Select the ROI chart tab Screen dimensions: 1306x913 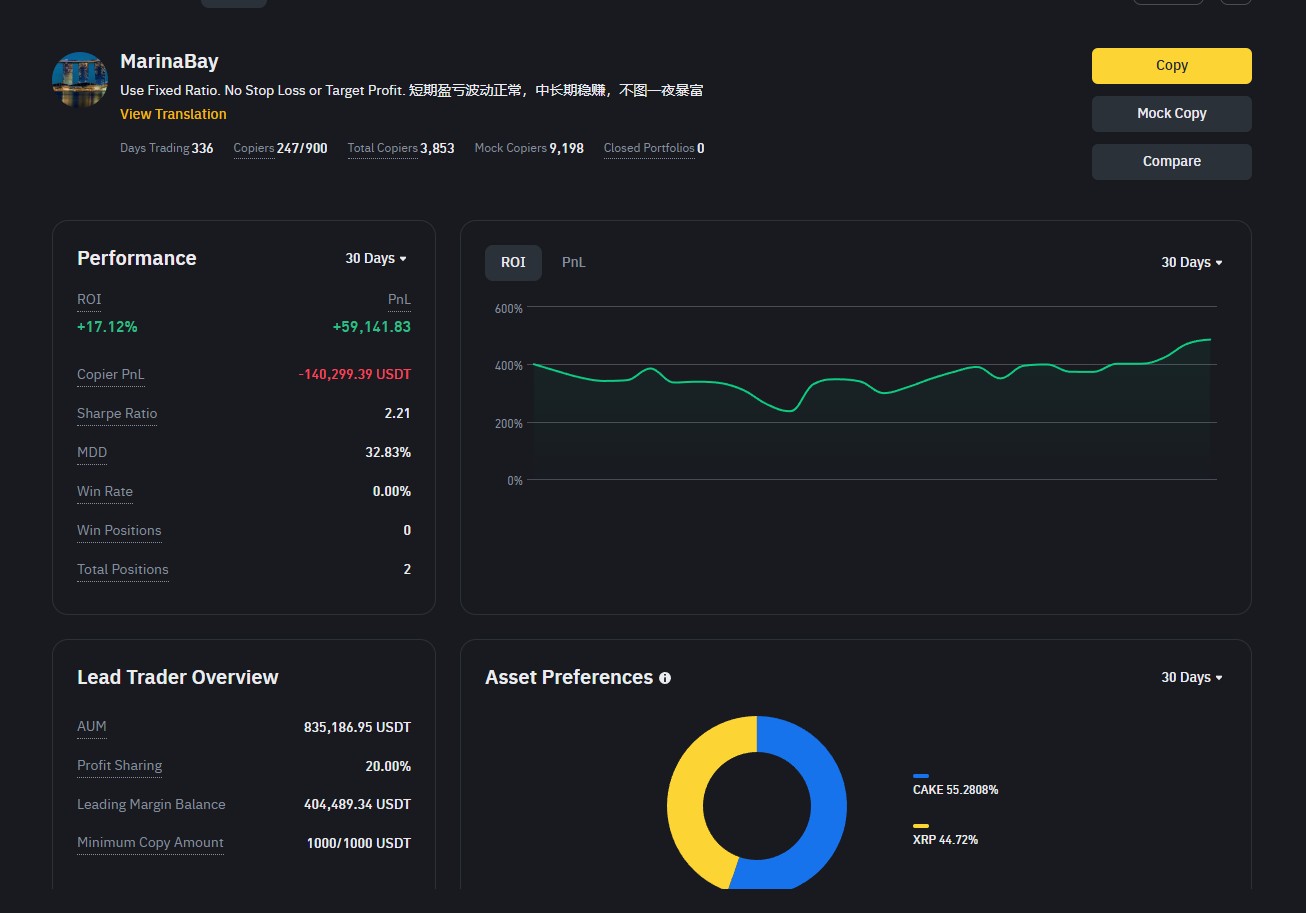[x=513, y=263]
